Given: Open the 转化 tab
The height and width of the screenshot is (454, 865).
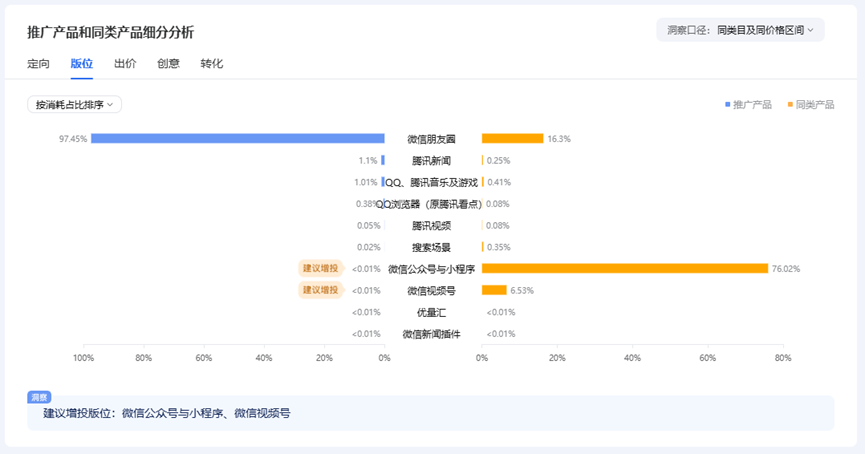Looking at the screenshot, I should click(x=212, y=63).
